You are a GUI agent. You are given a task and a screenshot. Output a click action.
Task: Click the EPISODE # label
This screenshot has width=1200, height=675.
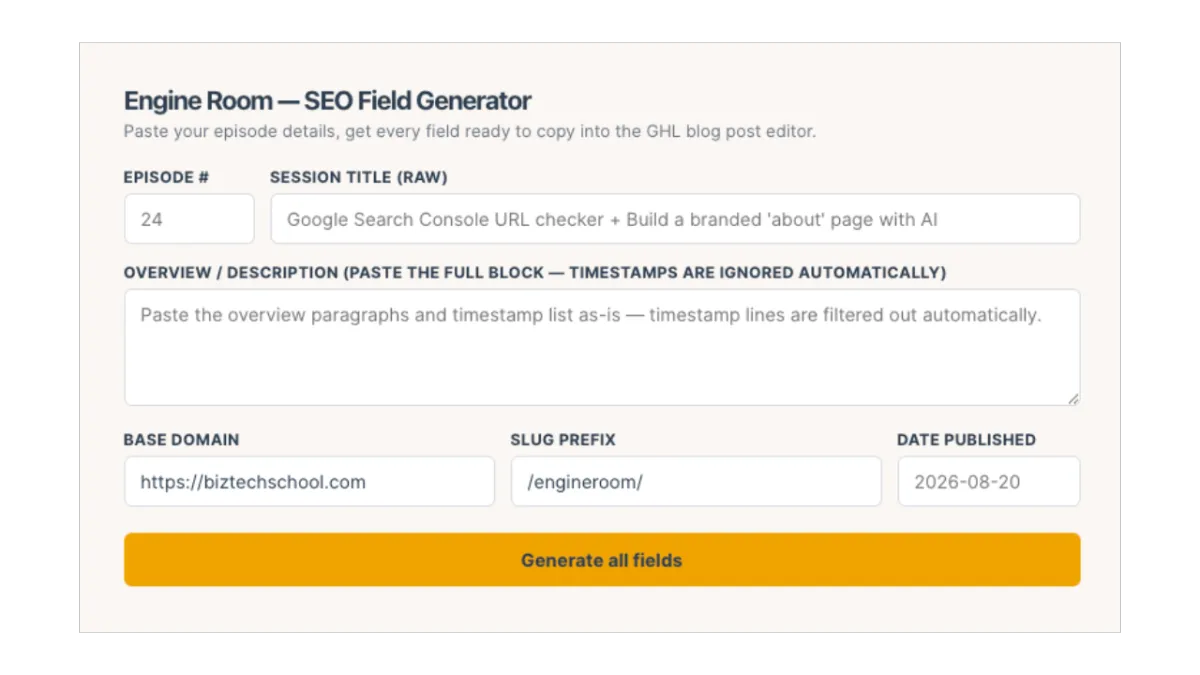coord(166,177)
